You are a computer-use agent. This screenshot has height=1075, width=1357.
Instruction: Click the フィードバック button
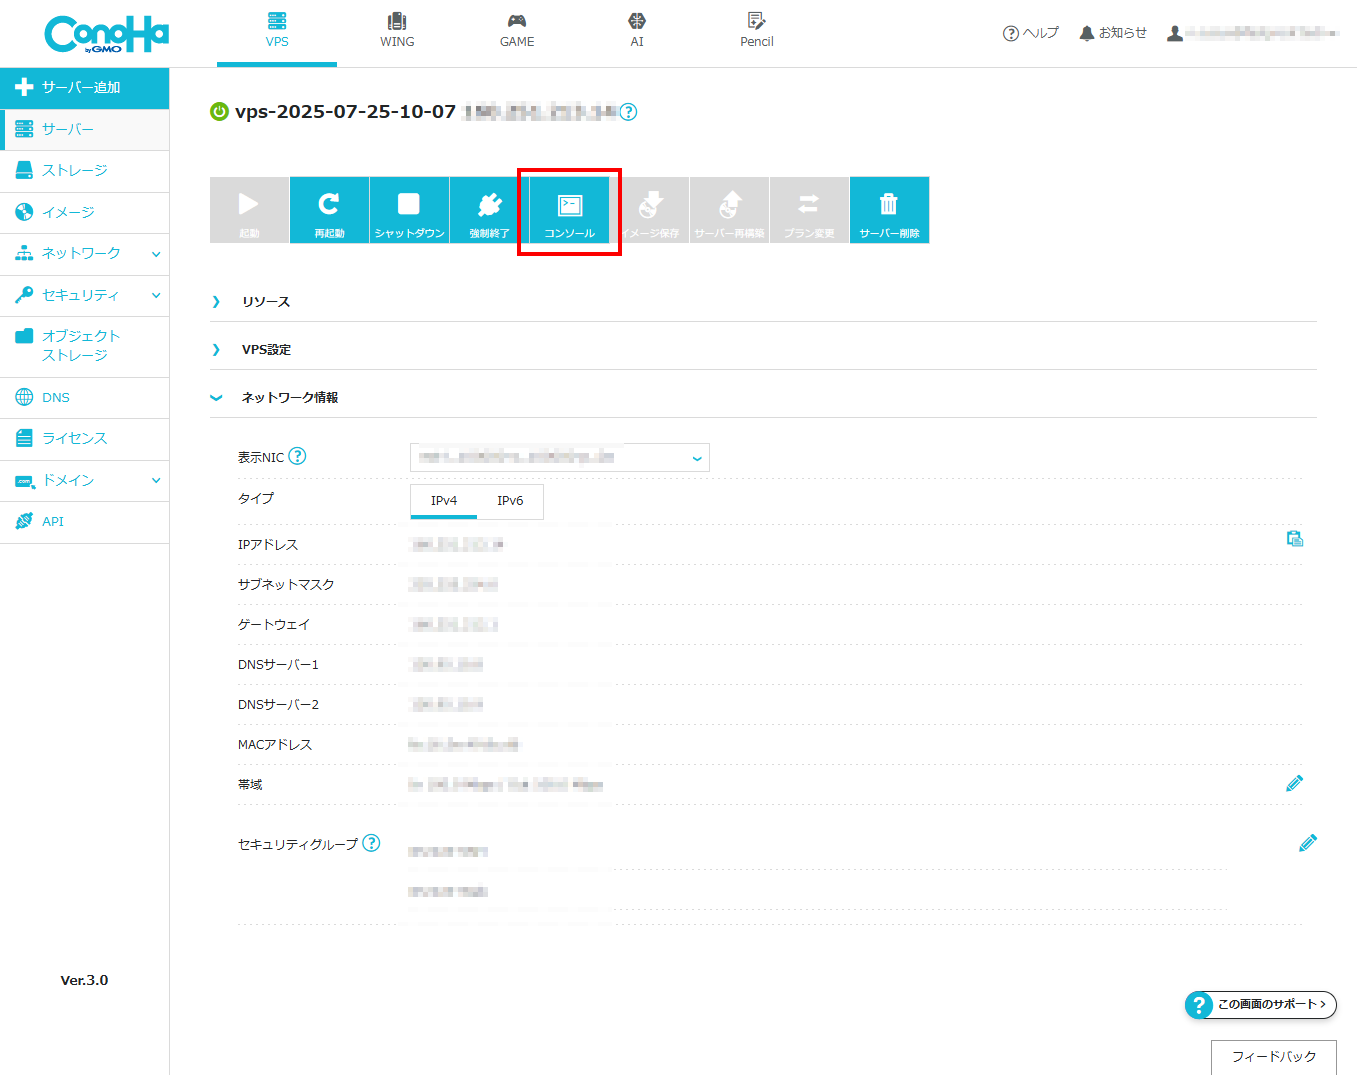(1274, 1056)
